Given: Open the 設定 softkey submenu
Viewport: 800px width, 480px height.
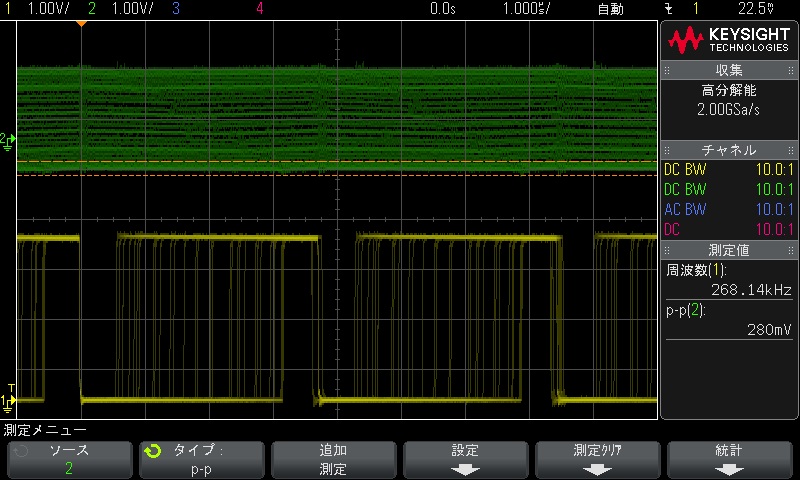Looking at the screenshot, I should point(466,459).
